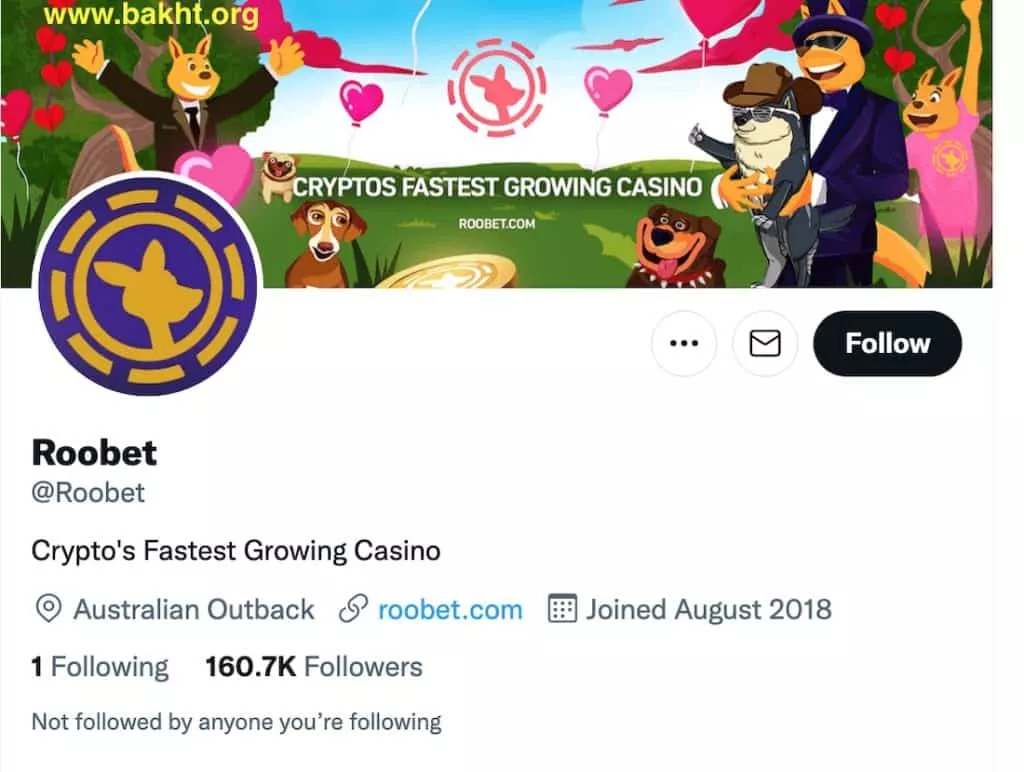Viewport: 1024px width, 772px height.
Task: View the 1 Following list
Action: pyautogui.click(x=100, y=667)
